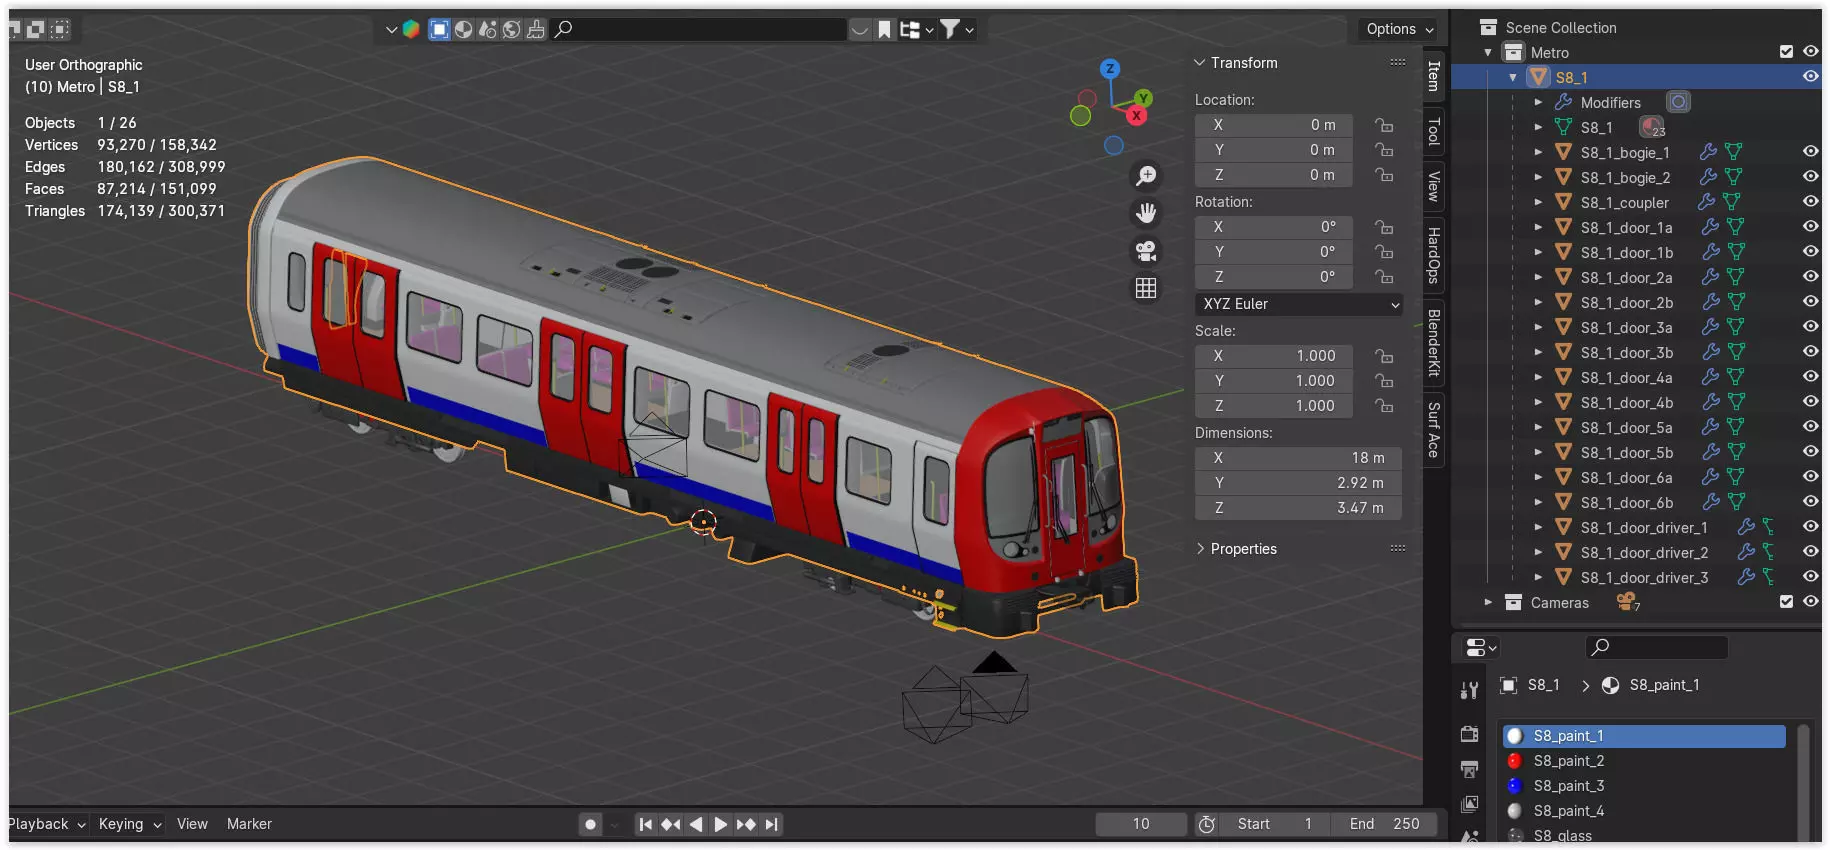The image size is (1830, 850).
Task: Open the Playback dropdown in timeline
Action: tap(46, 824)
